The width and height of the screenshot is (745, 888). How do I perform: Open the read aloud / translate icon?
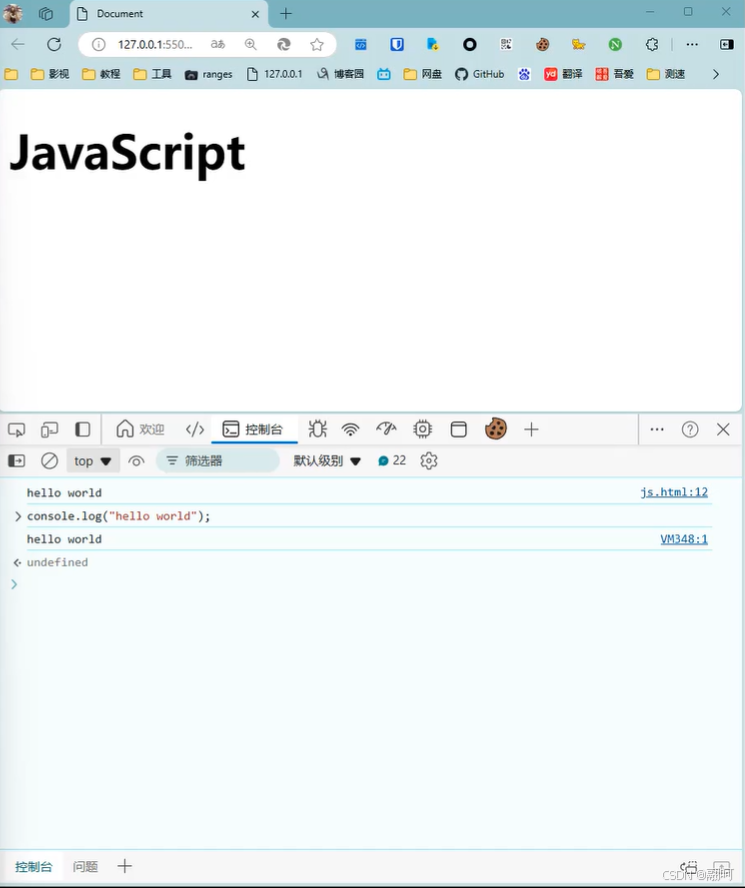click(x=218, y=44)
